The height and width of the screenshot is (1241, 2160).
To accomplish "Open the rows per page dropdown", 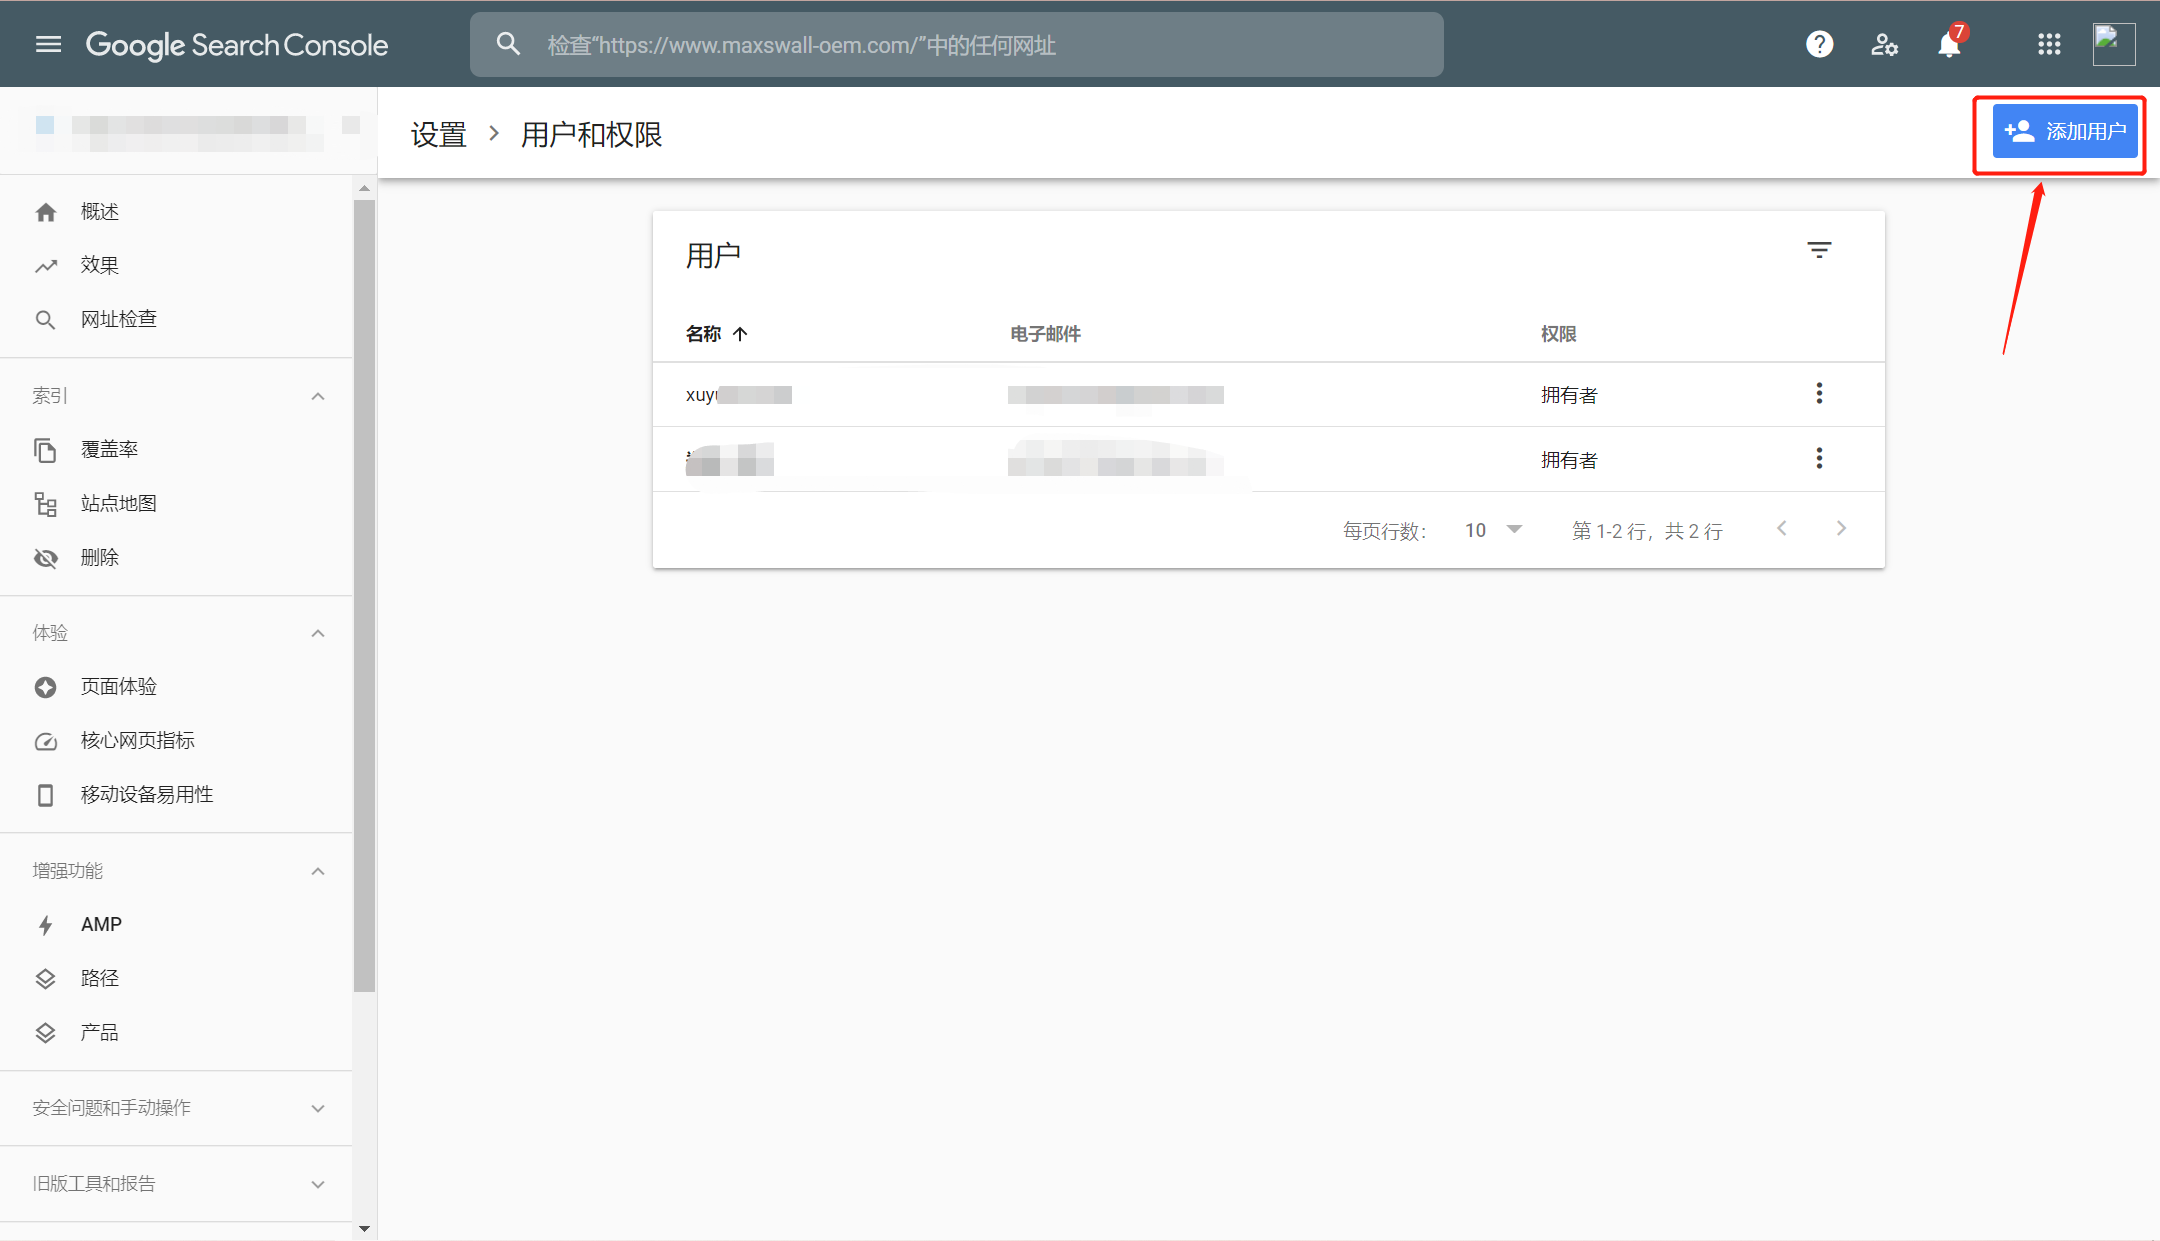I will 1493,530.
